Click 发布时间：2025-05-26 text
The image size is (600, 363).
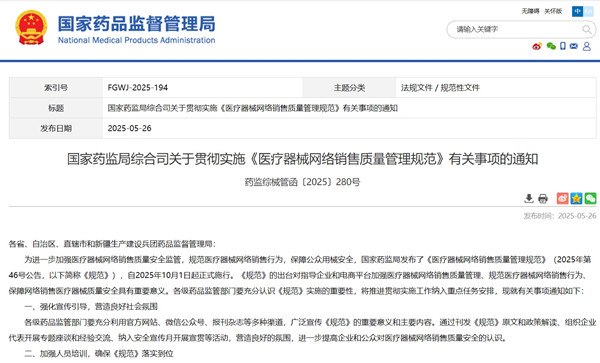point(560,216)
